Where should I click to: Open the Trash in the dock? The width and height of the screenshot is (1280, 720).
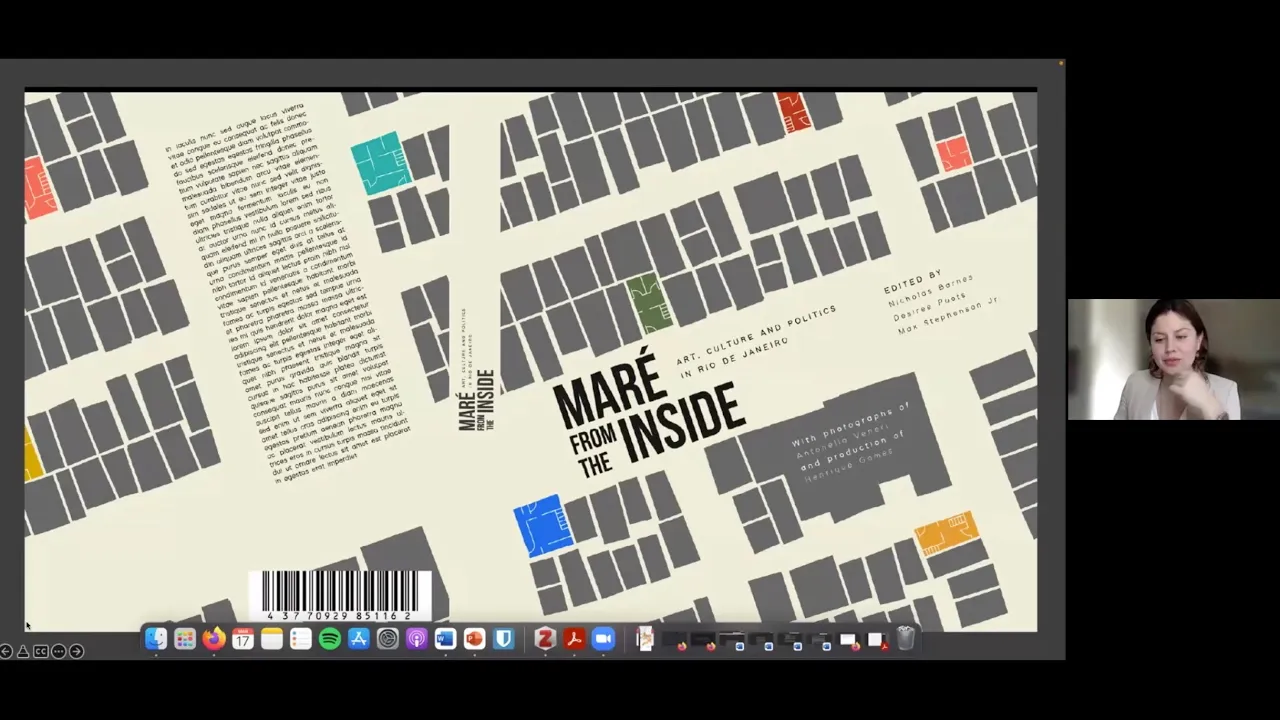tap(906, 639)
